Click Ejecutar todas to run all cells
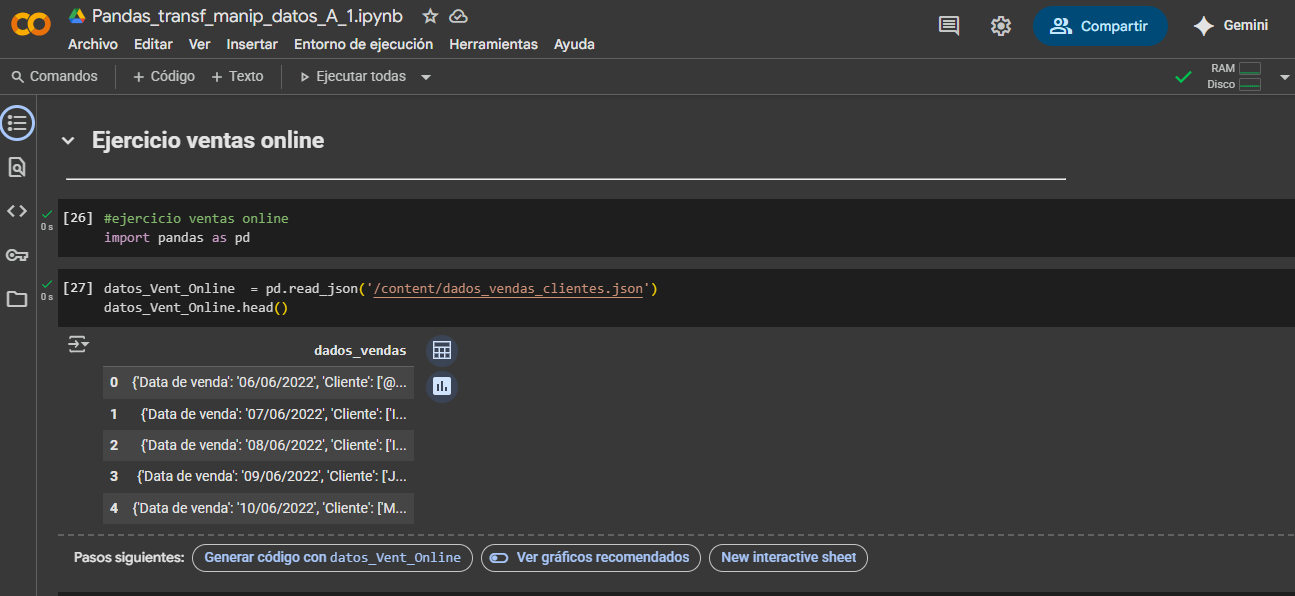Image resolution: width=1295 pixels, height=596 pixels. [x=353, y=76]
